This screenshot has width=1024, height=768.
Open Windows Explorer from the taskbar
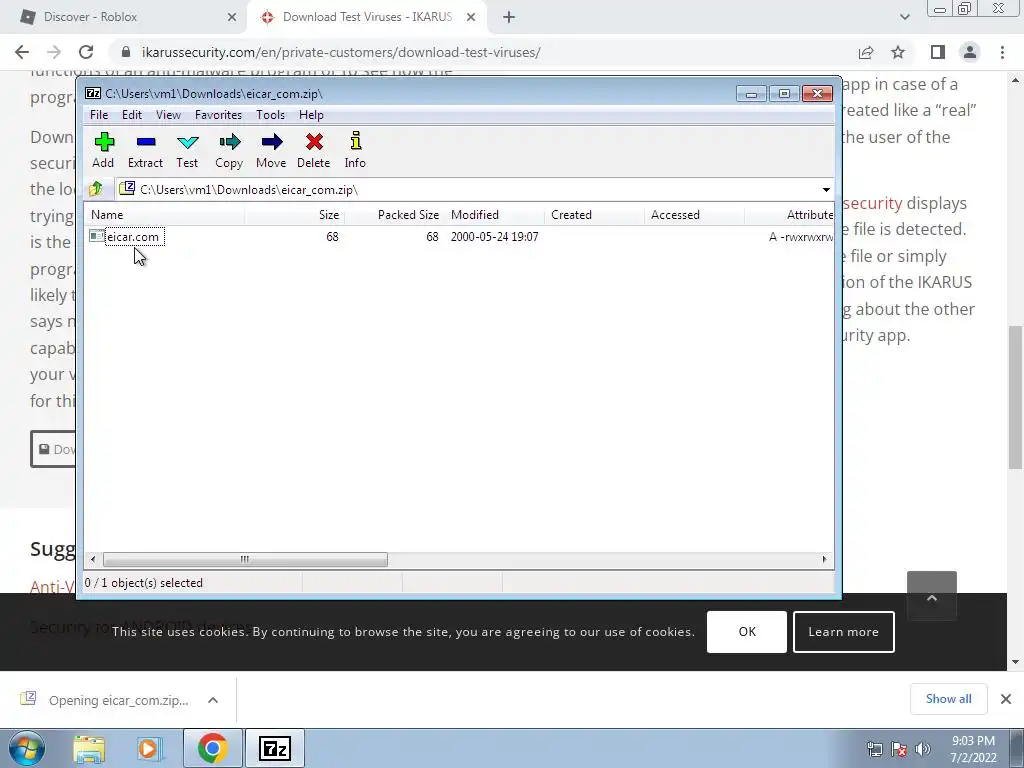click(x=89, y=748)
